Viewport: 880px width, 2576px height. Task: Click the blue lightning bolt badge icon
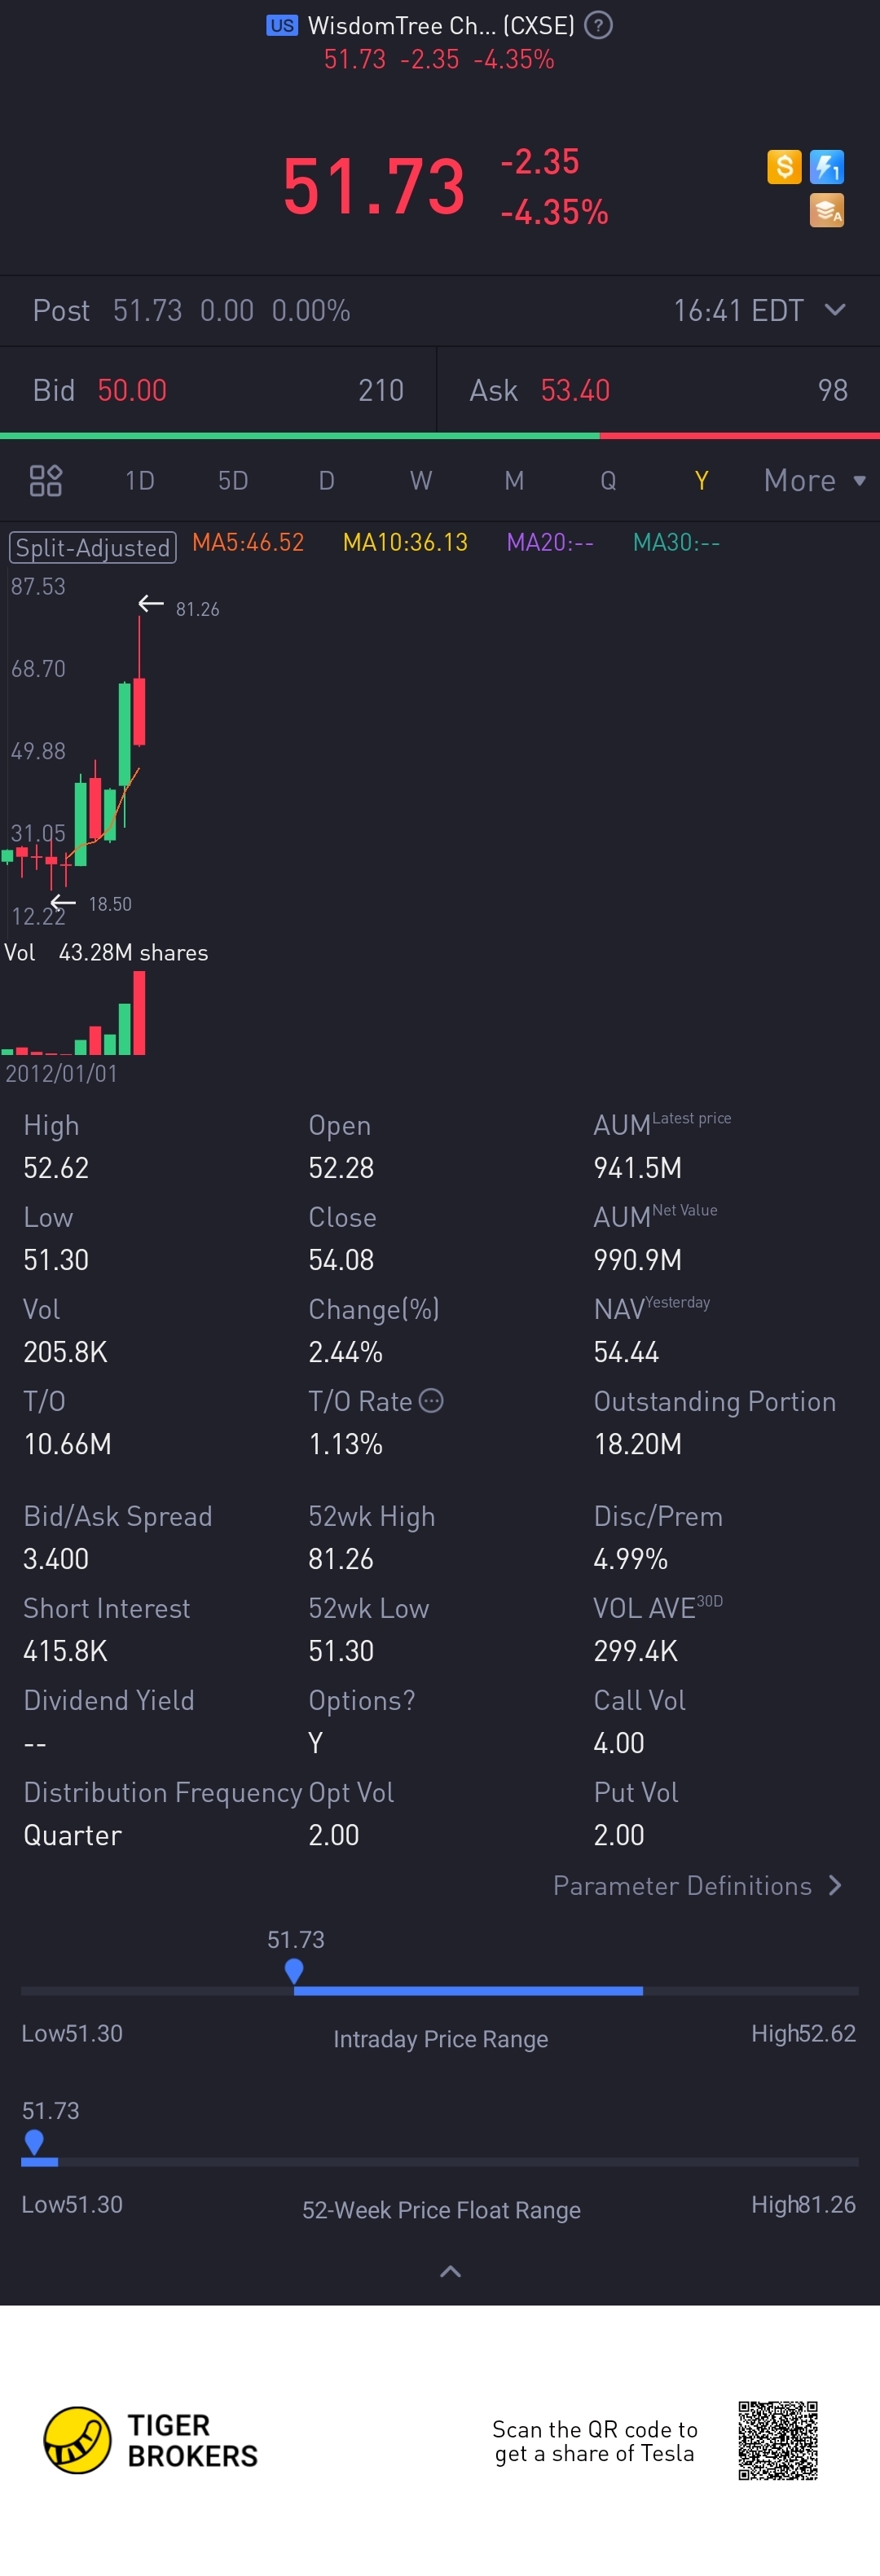[827, 167]
